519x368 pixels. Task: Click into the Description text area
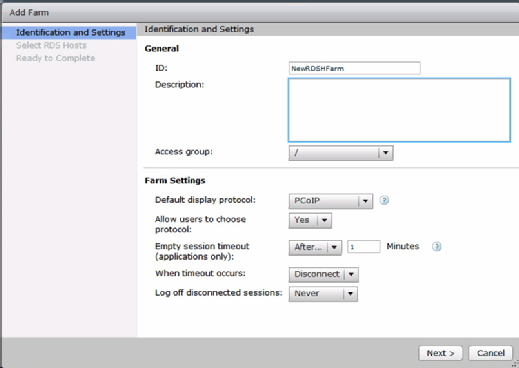pyautogui.click(x=399, y=110)
